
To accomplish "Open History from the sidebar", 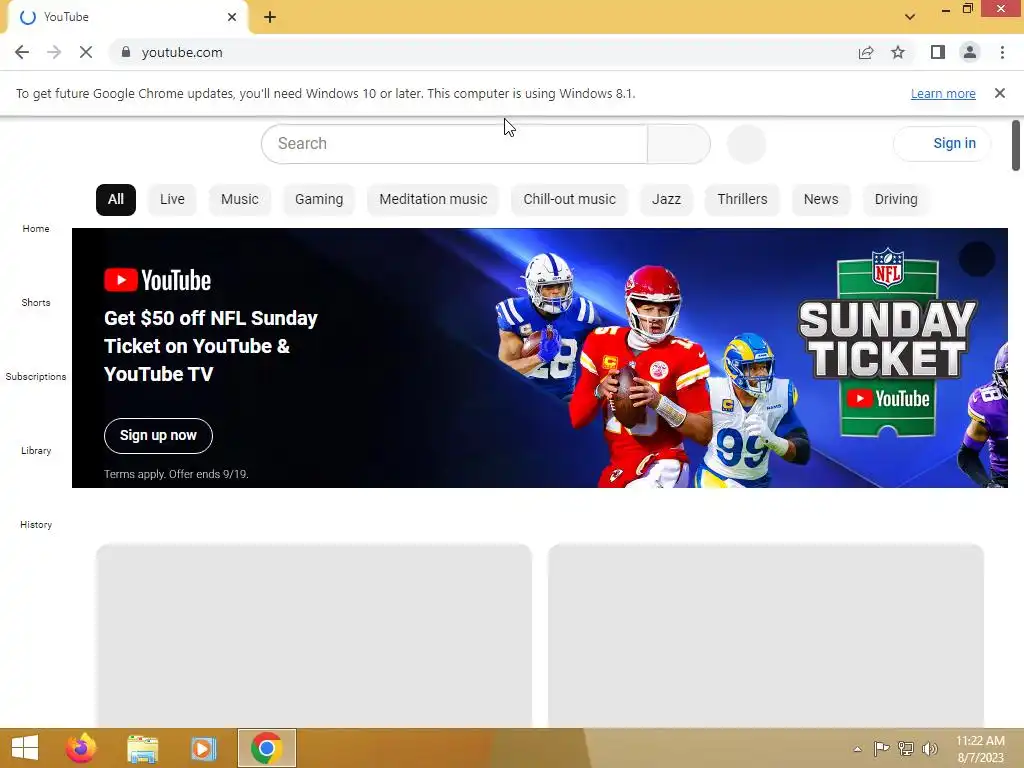I will click(x=36, y=524).
